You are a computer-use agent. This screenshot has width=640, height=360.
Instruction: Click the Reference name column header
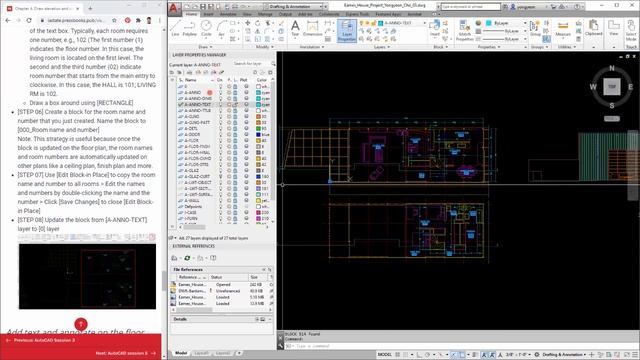pos(192,277)
